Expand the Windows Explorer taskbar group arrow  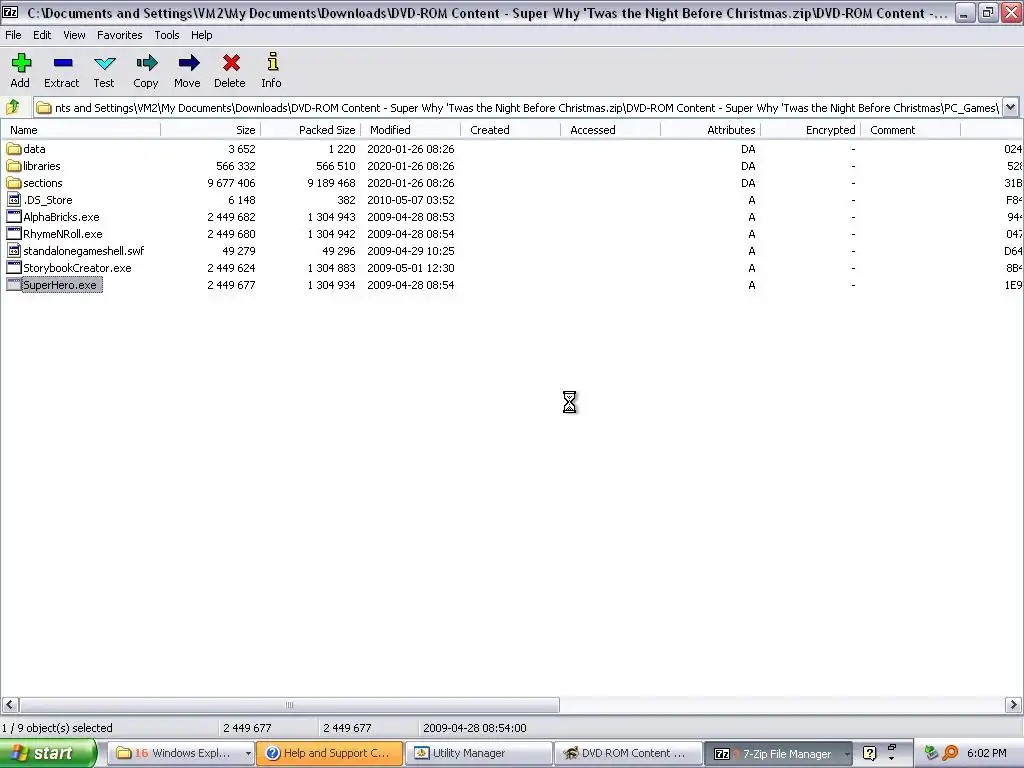(x=248, y=754)
